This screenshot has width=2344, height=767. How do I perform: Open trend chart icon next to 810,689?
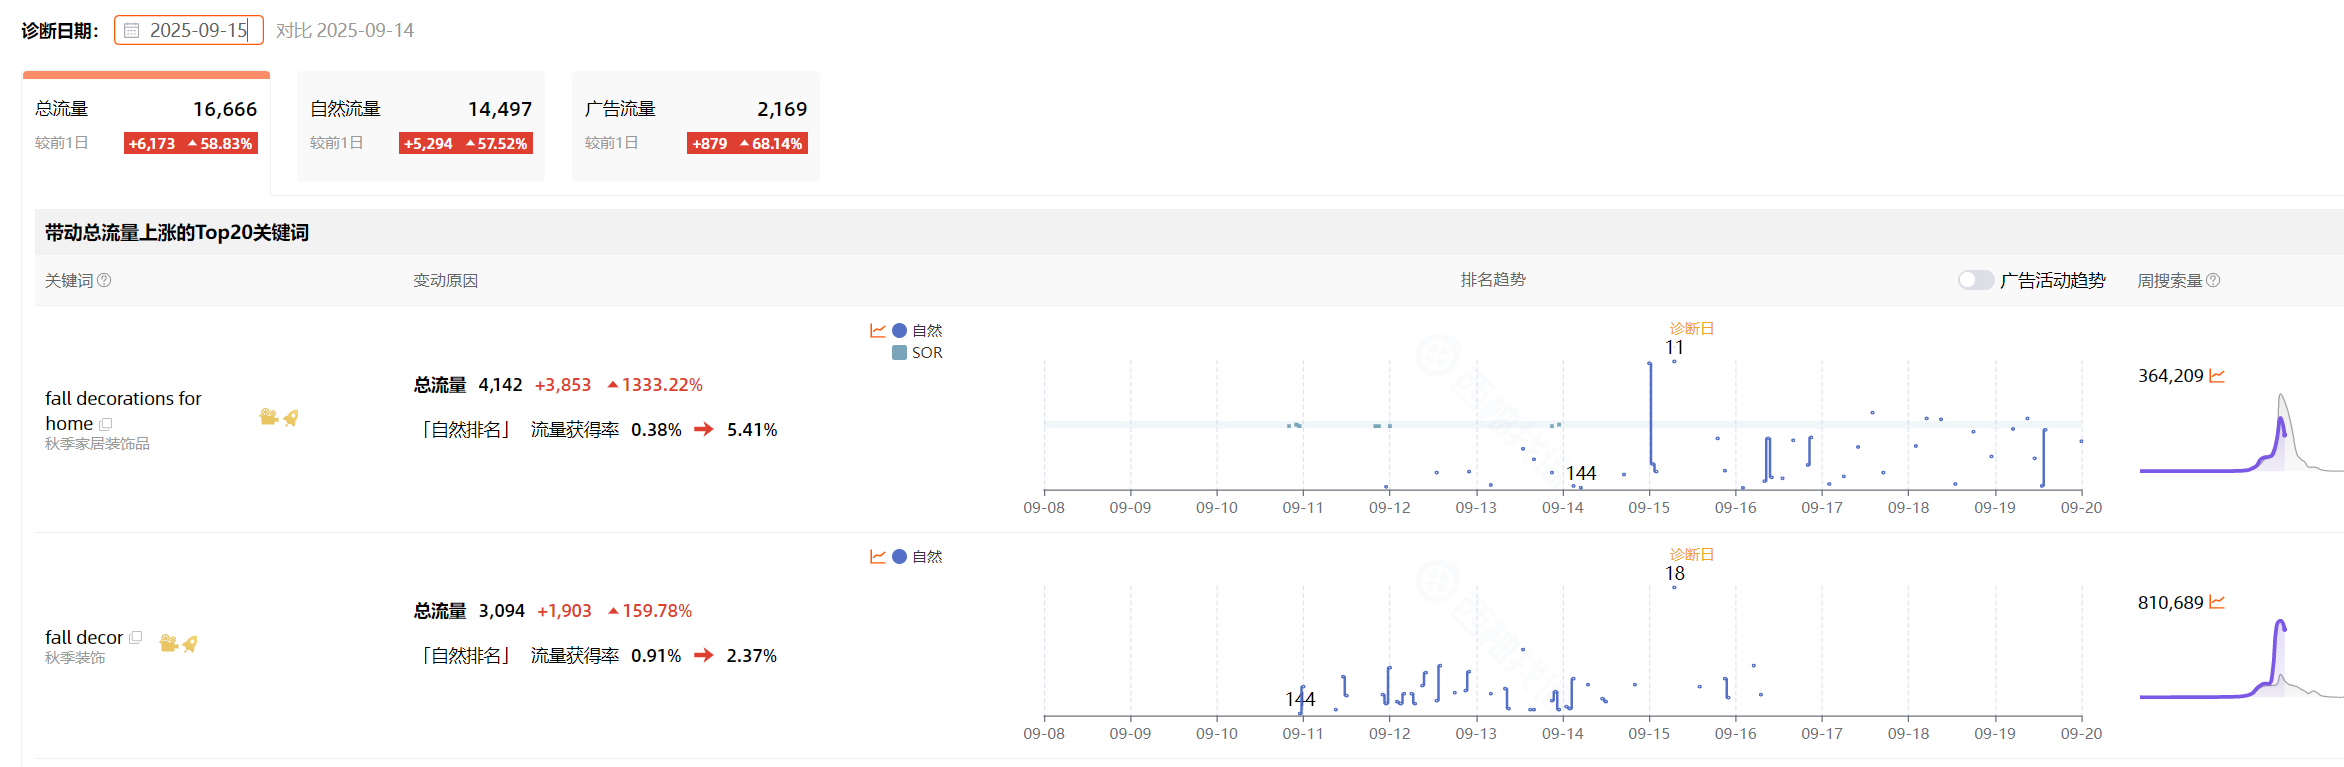2217,602
